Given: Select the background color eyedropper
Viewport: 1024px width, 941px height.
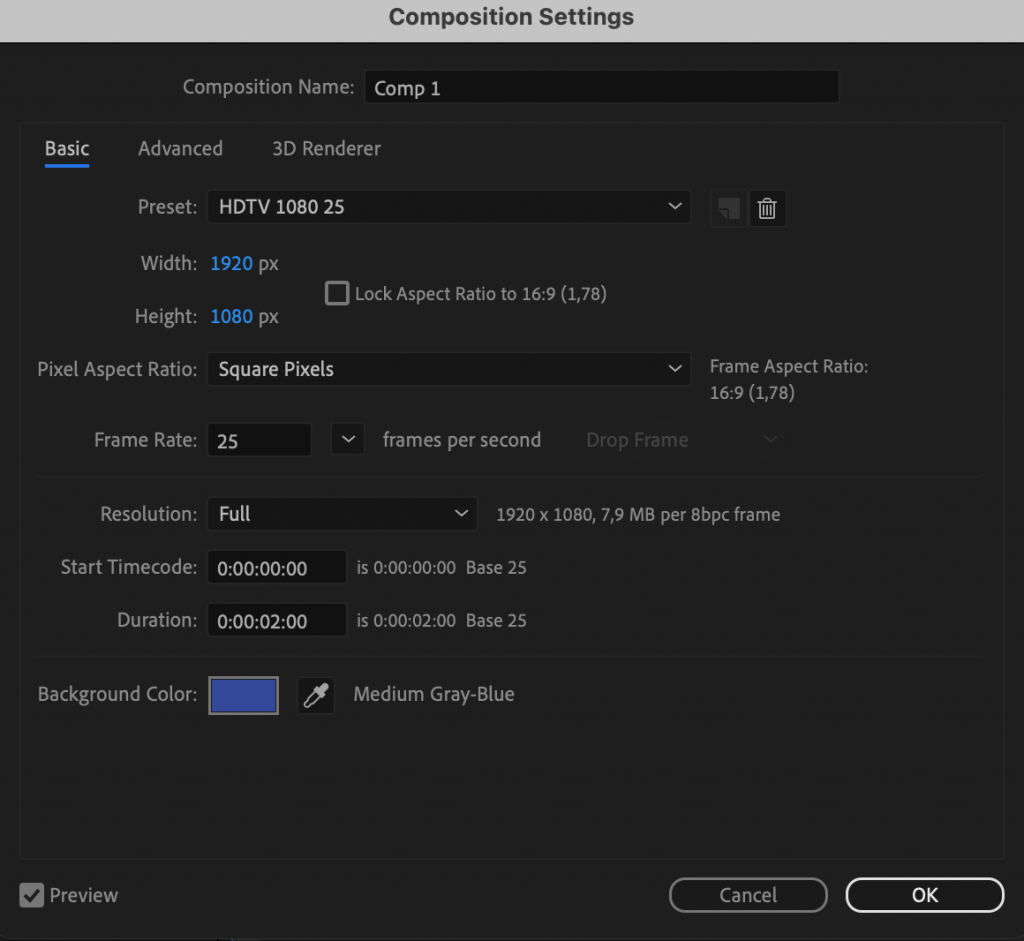Looking at the screenshot, I should pyautogui.click(x=315, y=695).
